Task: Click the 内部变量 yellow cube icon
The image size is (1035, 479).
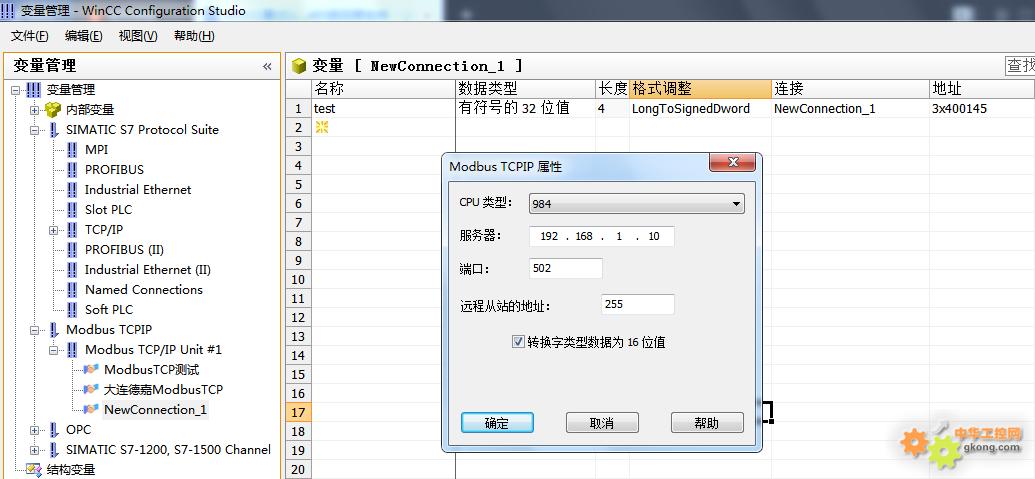Action: pos(53,110)
